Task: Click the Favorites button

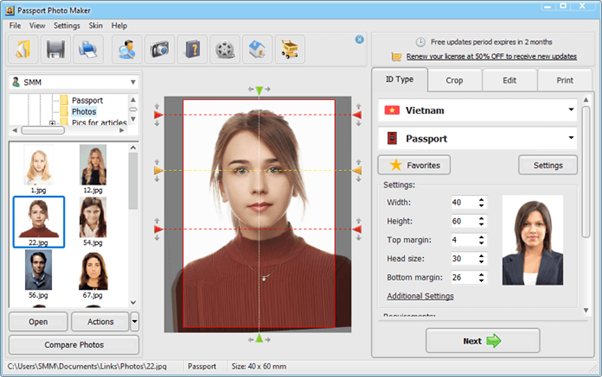Action: tap(414, 165)
